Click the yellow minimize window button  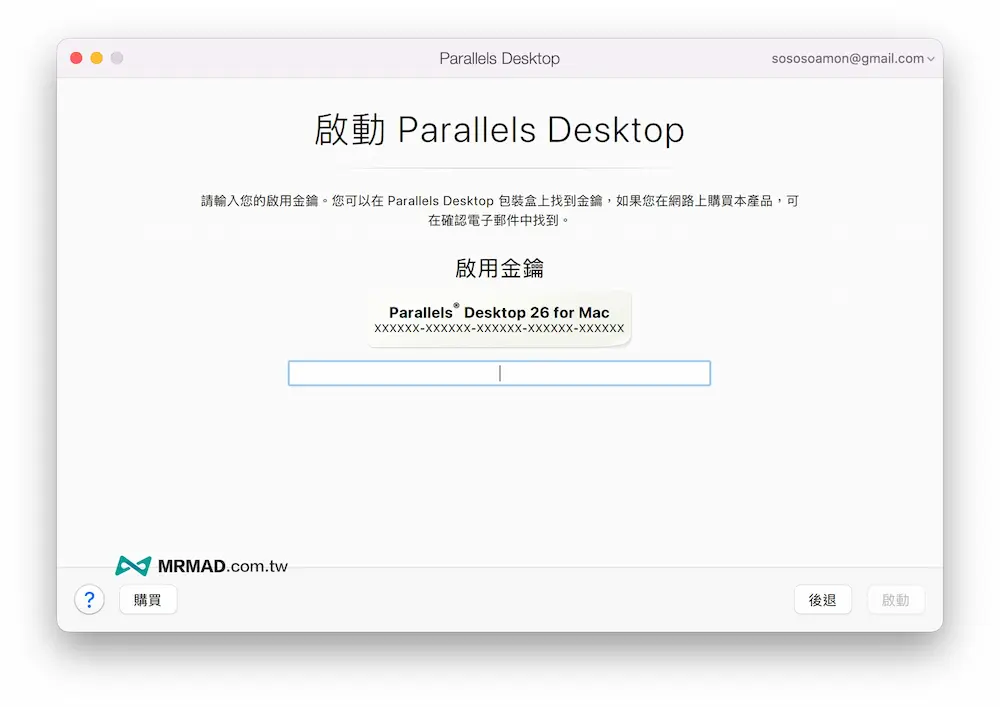coord(96,57)
